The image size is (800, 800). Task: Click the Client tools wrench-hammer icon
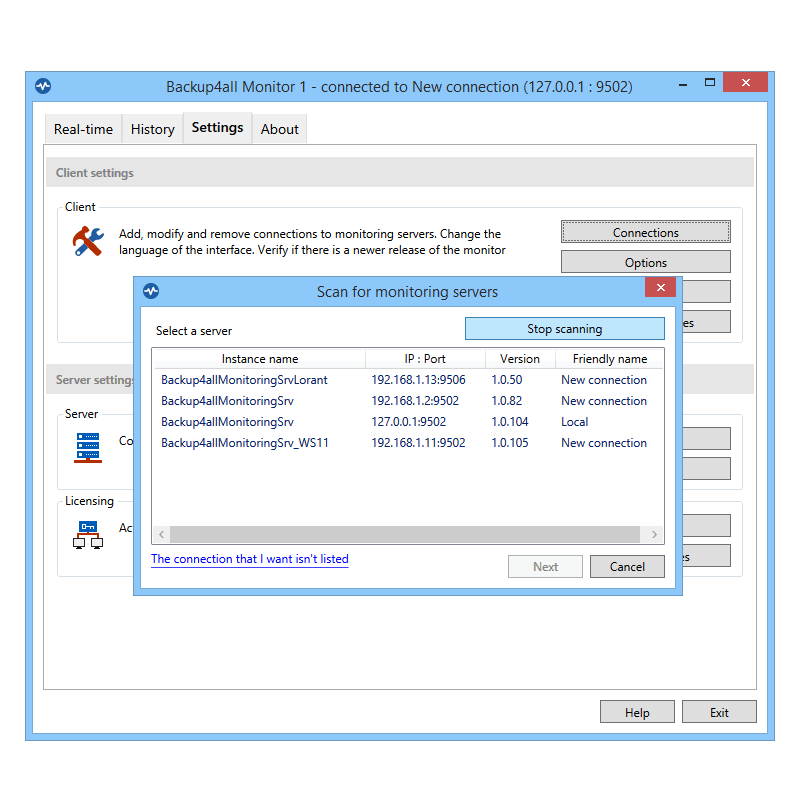pyautogui.click(x=88, y=241)
